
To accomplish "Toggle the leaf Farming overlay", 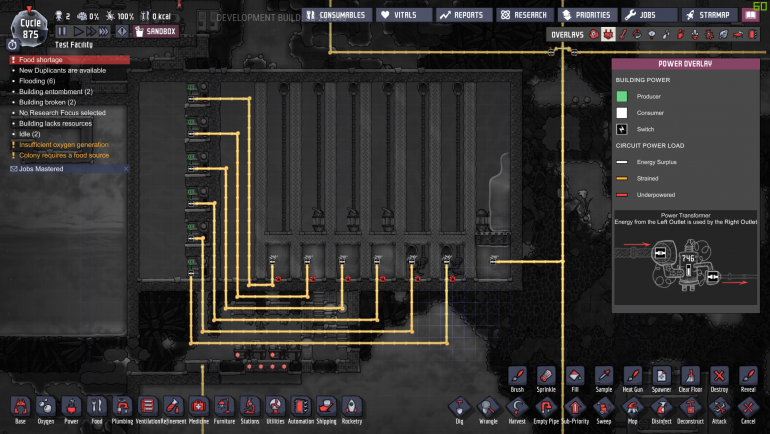I will click(x=723, y=34).
